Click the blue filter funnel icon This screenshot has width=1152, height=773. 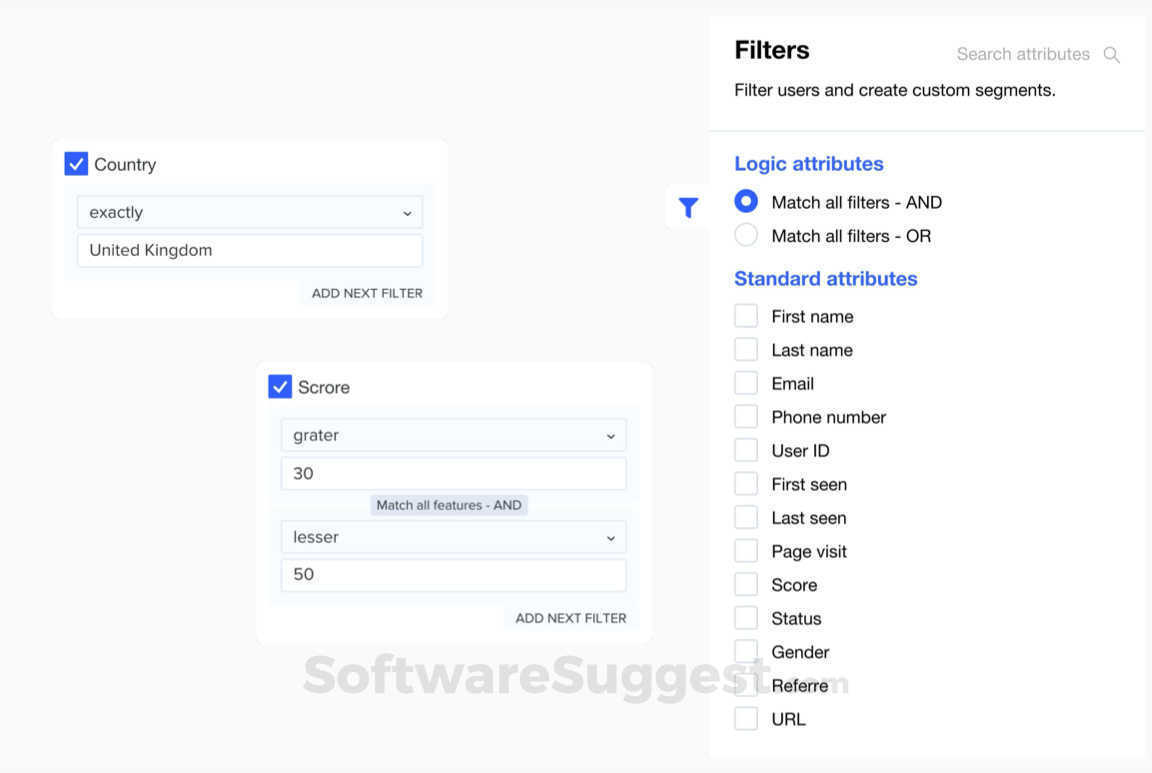(688, 207)
